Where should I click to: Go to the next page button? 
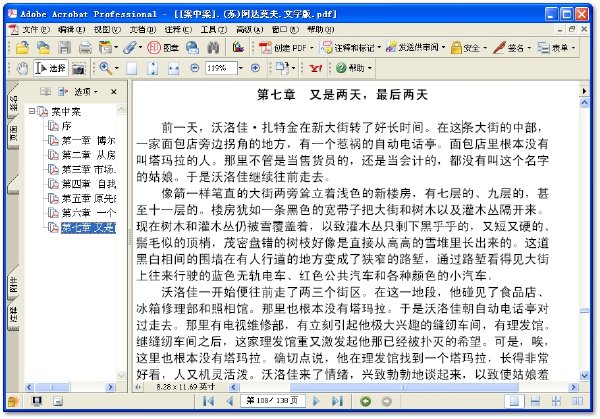pos(316,401)
